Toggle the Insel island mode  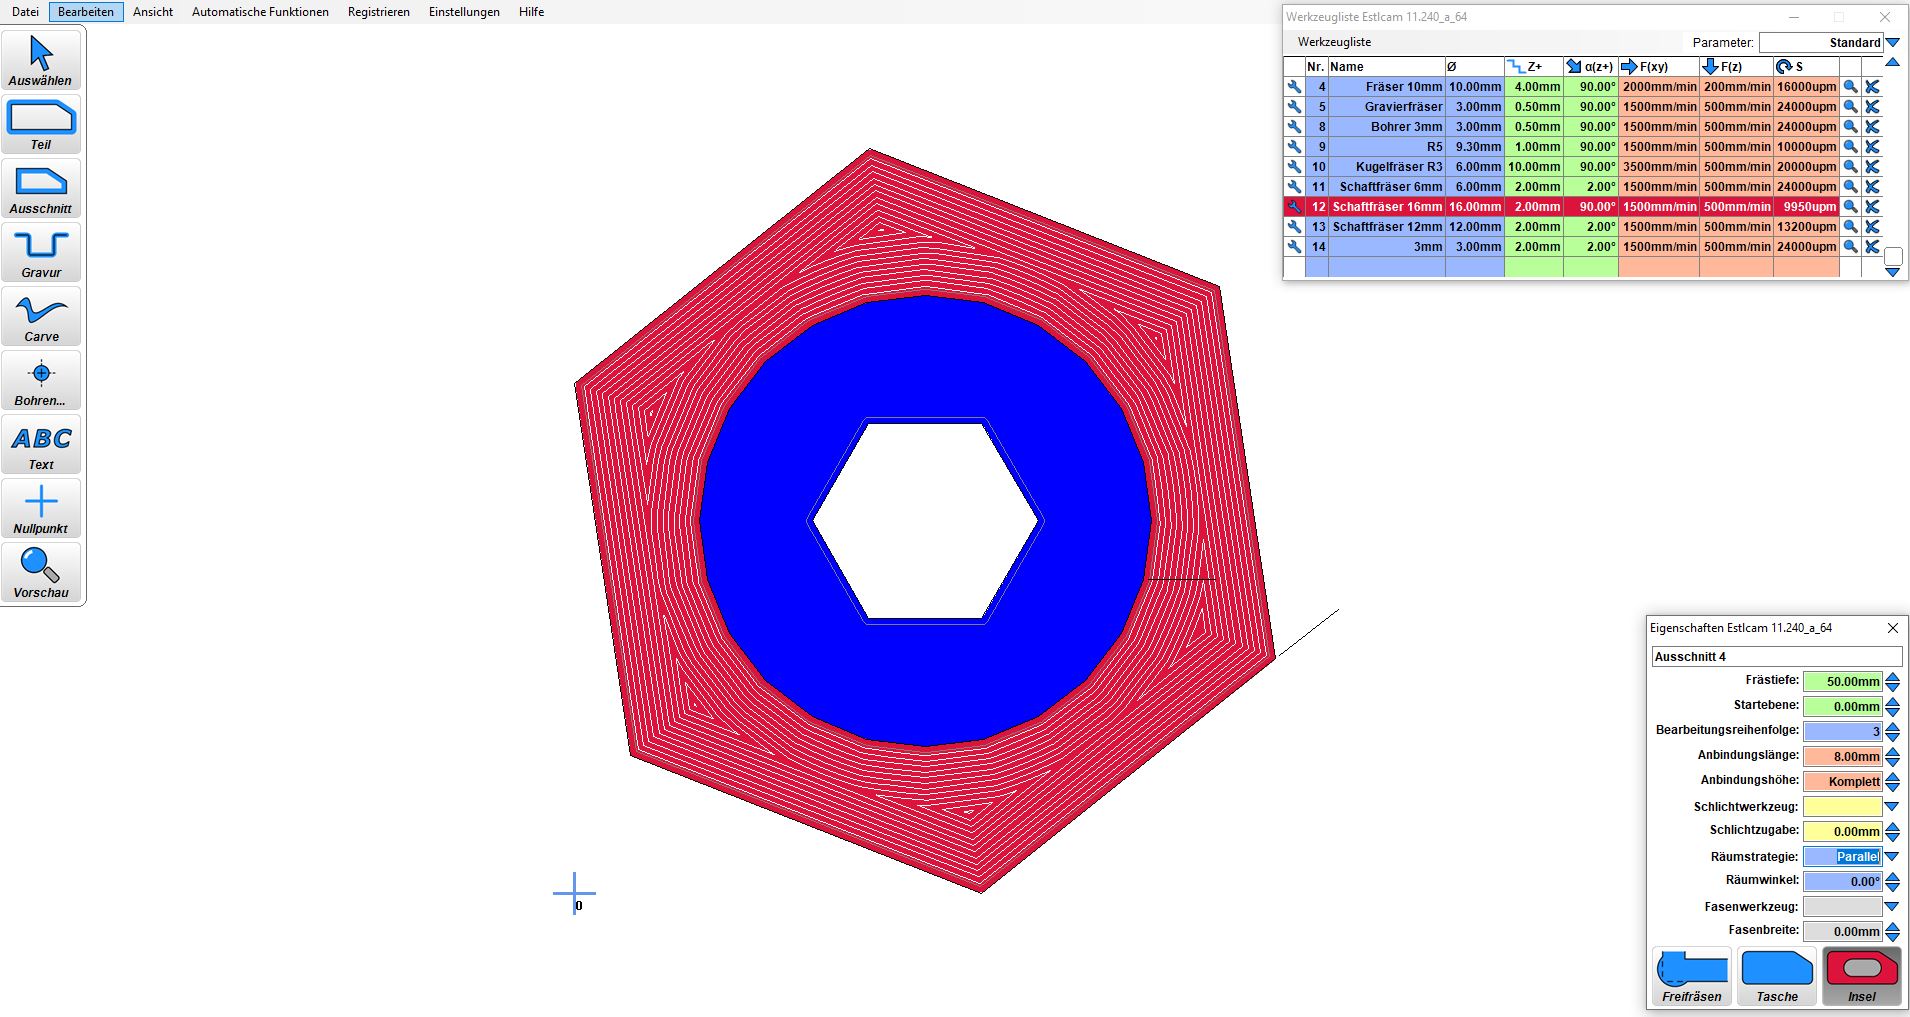(1861, 976)
